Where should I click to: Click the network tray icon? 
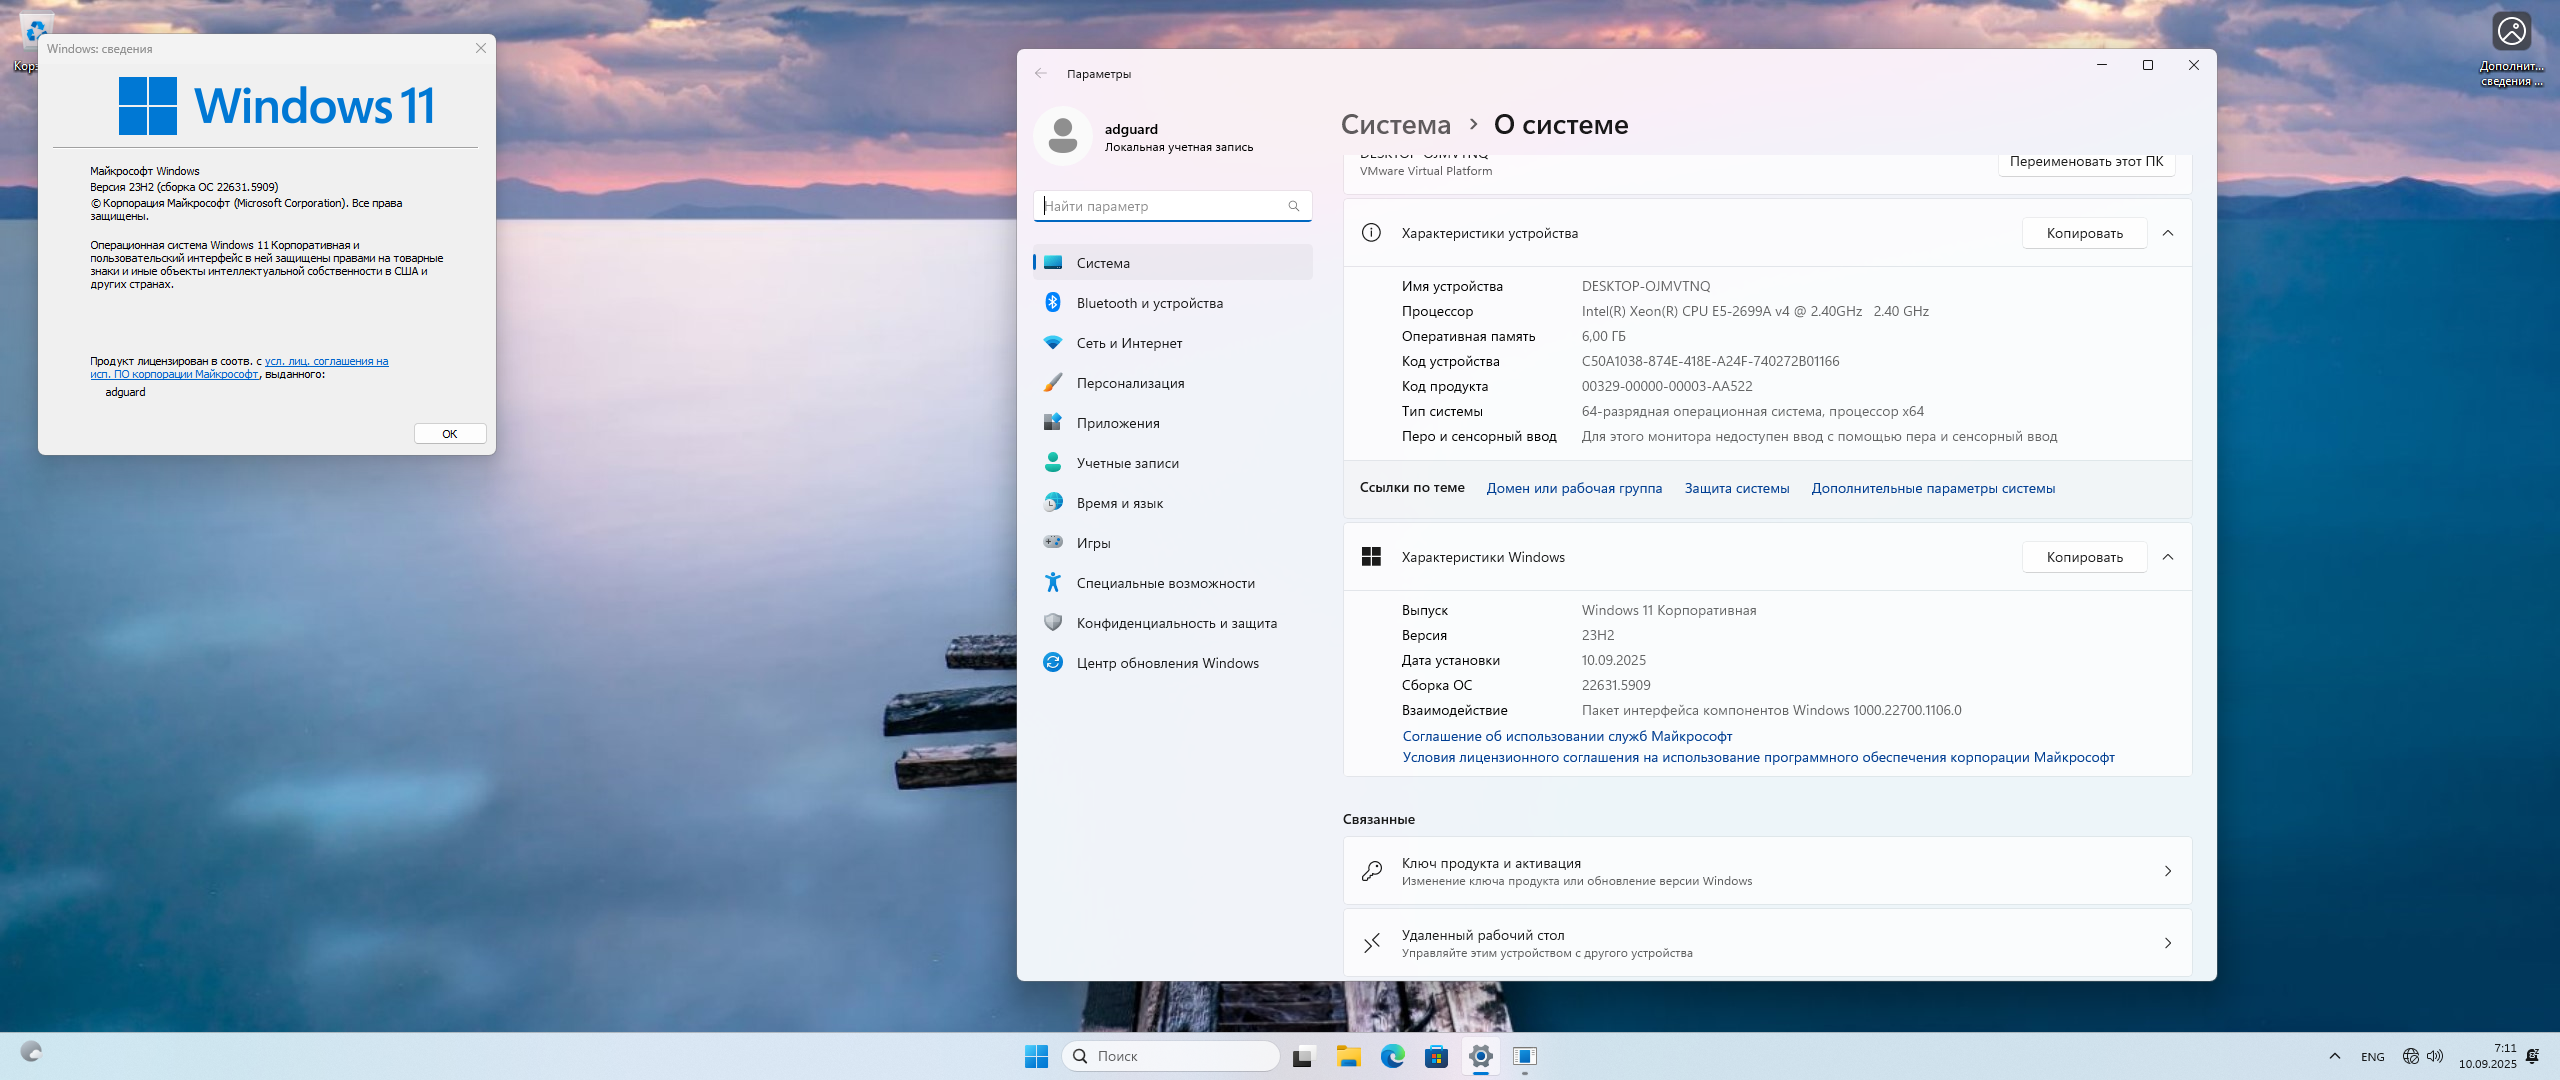click(2411, 1056)
